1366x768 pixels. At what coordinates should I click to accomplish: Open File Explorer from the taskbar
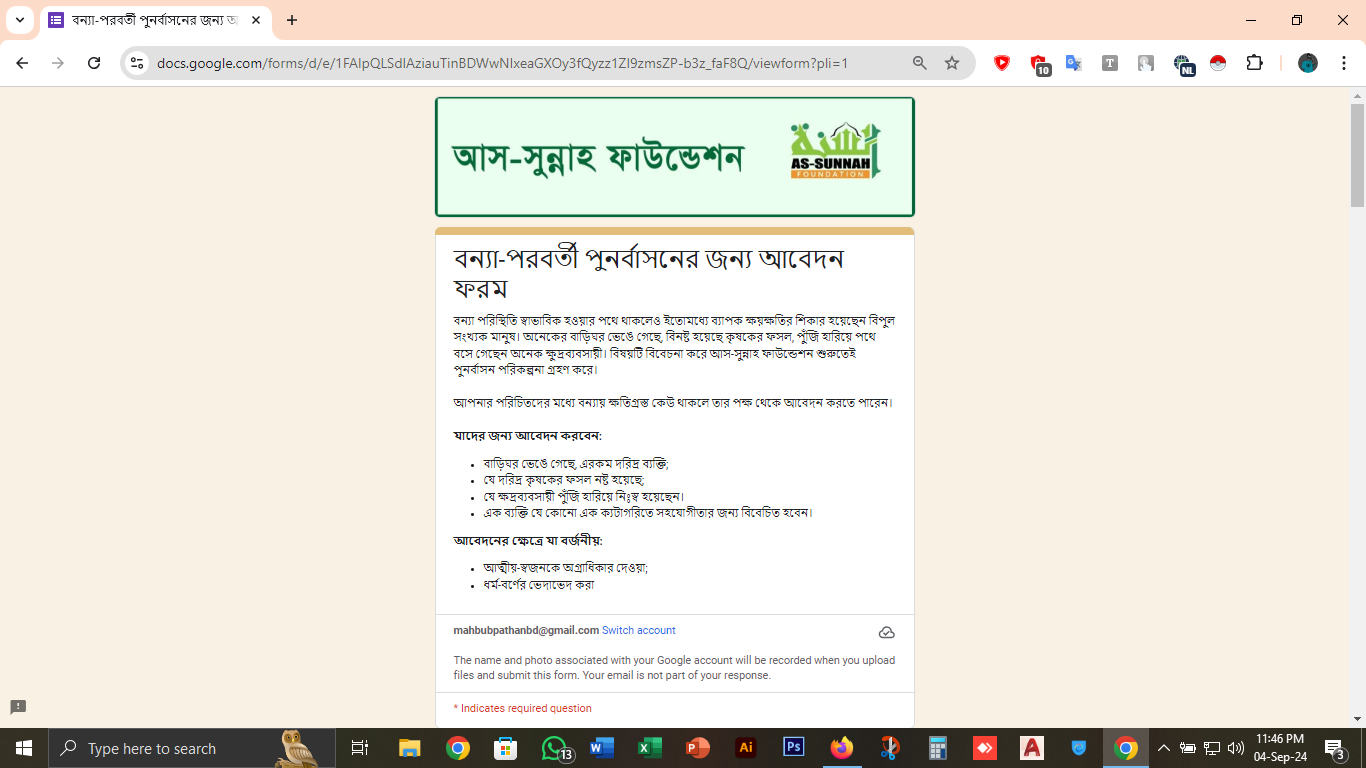click(x=410, y=748)
